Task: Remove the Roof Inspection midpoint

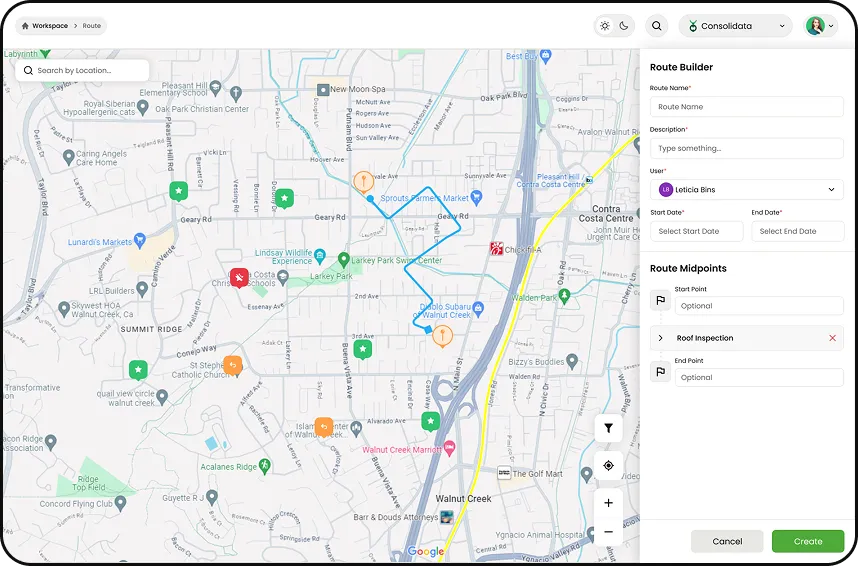Action: 832,338
